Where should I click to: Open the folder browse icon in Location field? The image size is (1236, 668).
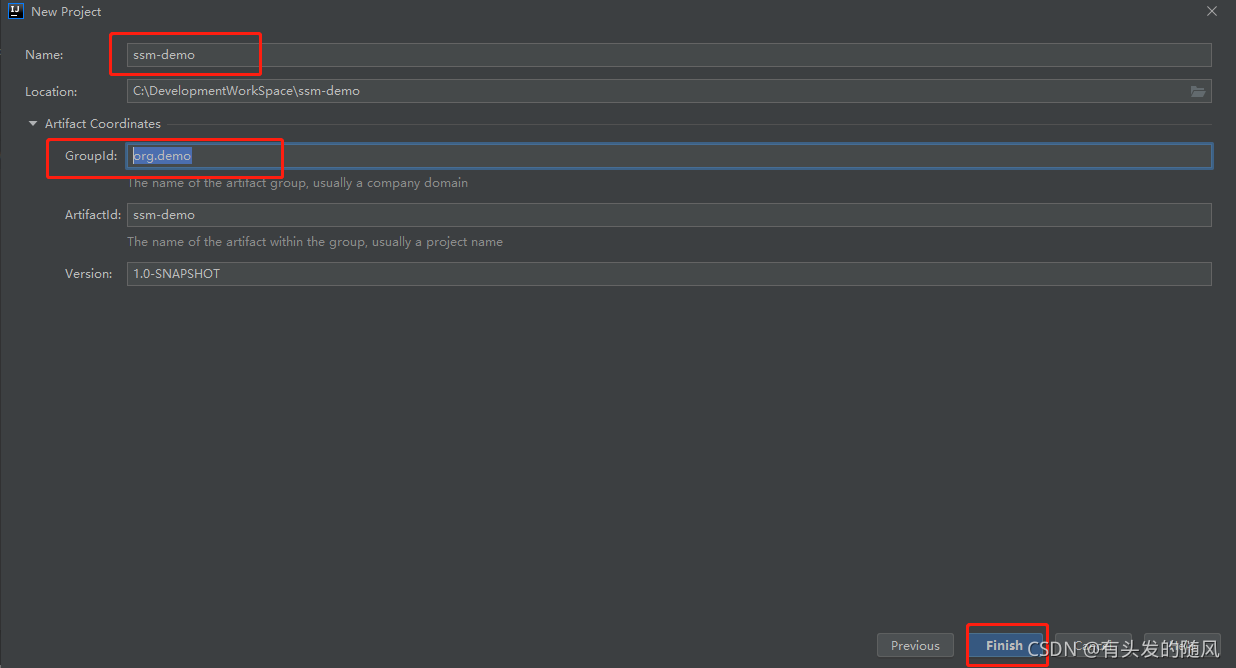pyautogui.click(x=1197, y=91)
